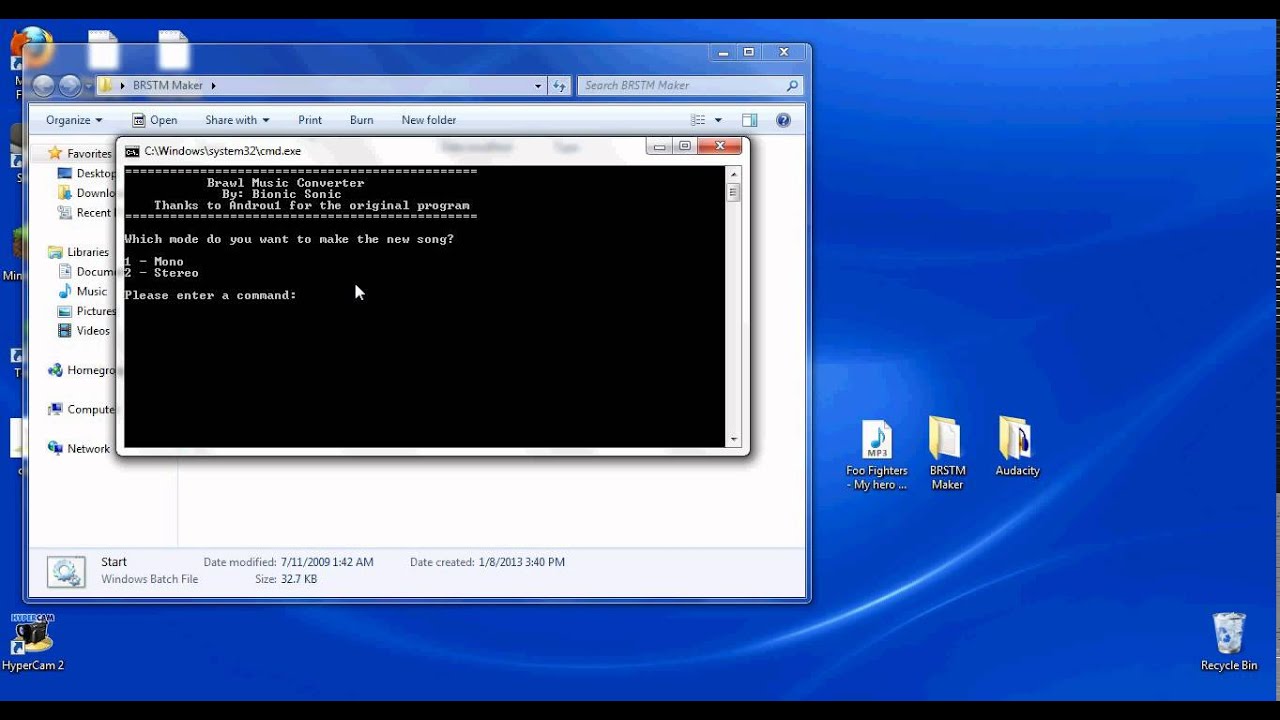Select Pictures library in sidebar
The width and height of the screenshot is (1280, 720).
(86, 311)
